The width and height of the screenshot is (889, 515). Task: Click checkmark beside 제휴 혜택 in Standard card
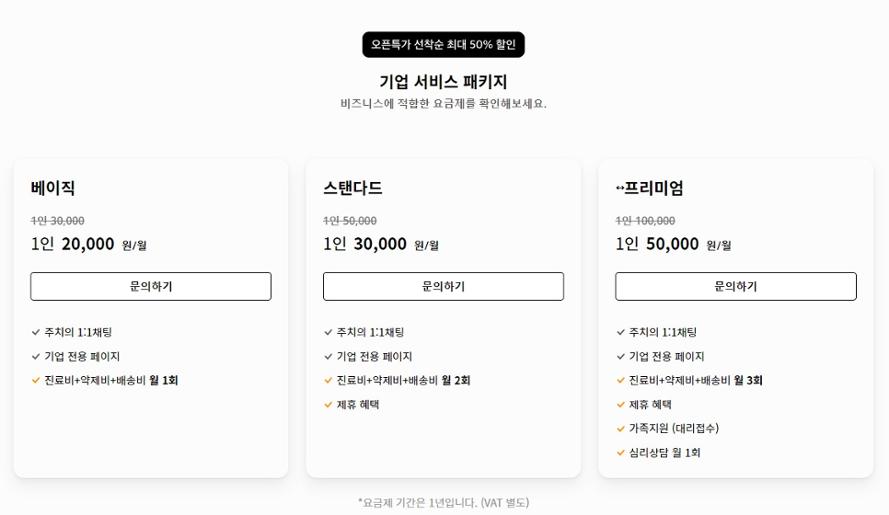pos(328,405)
